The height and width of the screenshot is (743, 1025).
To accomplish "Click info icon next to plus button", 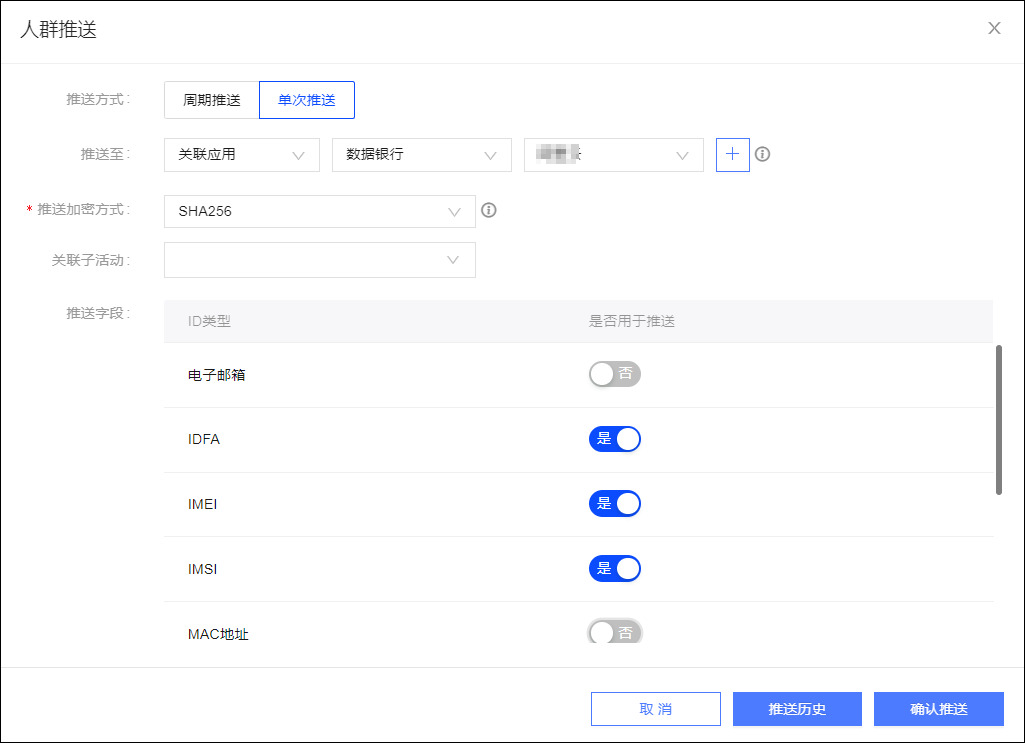I will coord(762,154).
